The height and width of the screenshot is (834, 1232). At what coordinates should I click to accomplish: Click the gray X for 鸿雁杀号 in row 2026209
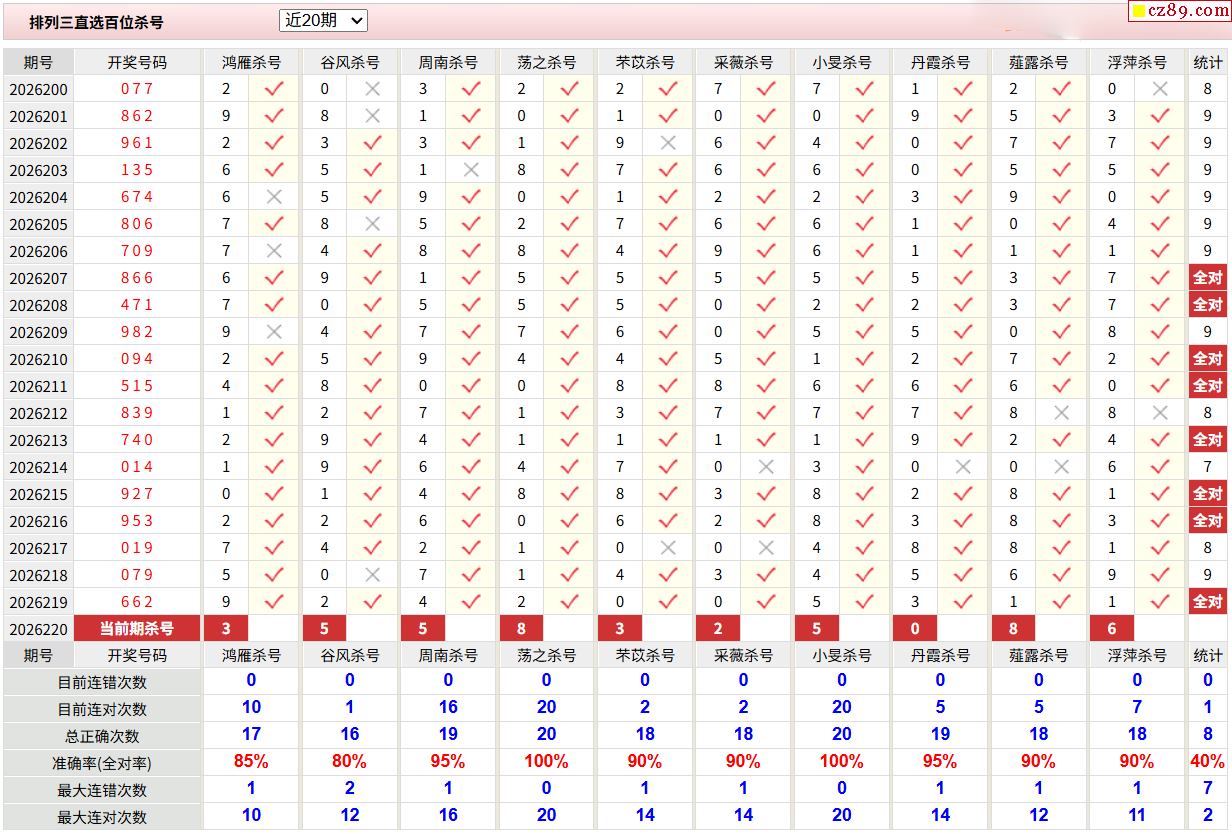tap(274, 332)
